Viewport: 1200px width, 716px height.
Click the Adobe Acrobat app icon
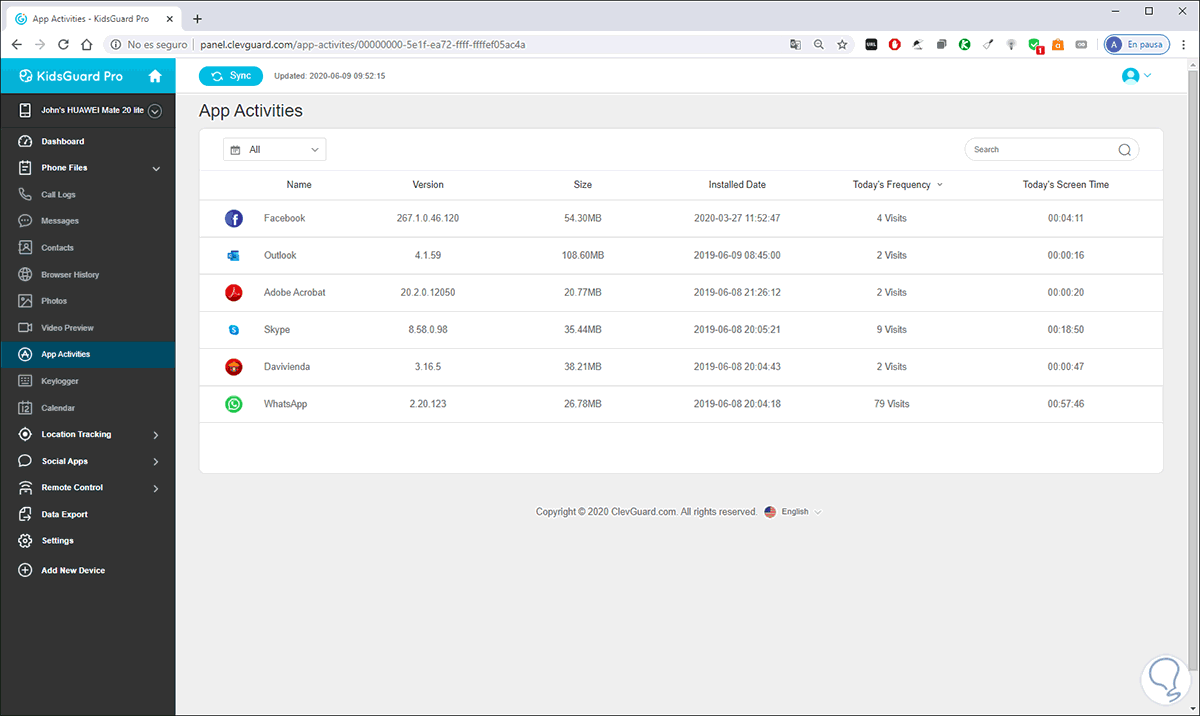click(x=234, y=292)
